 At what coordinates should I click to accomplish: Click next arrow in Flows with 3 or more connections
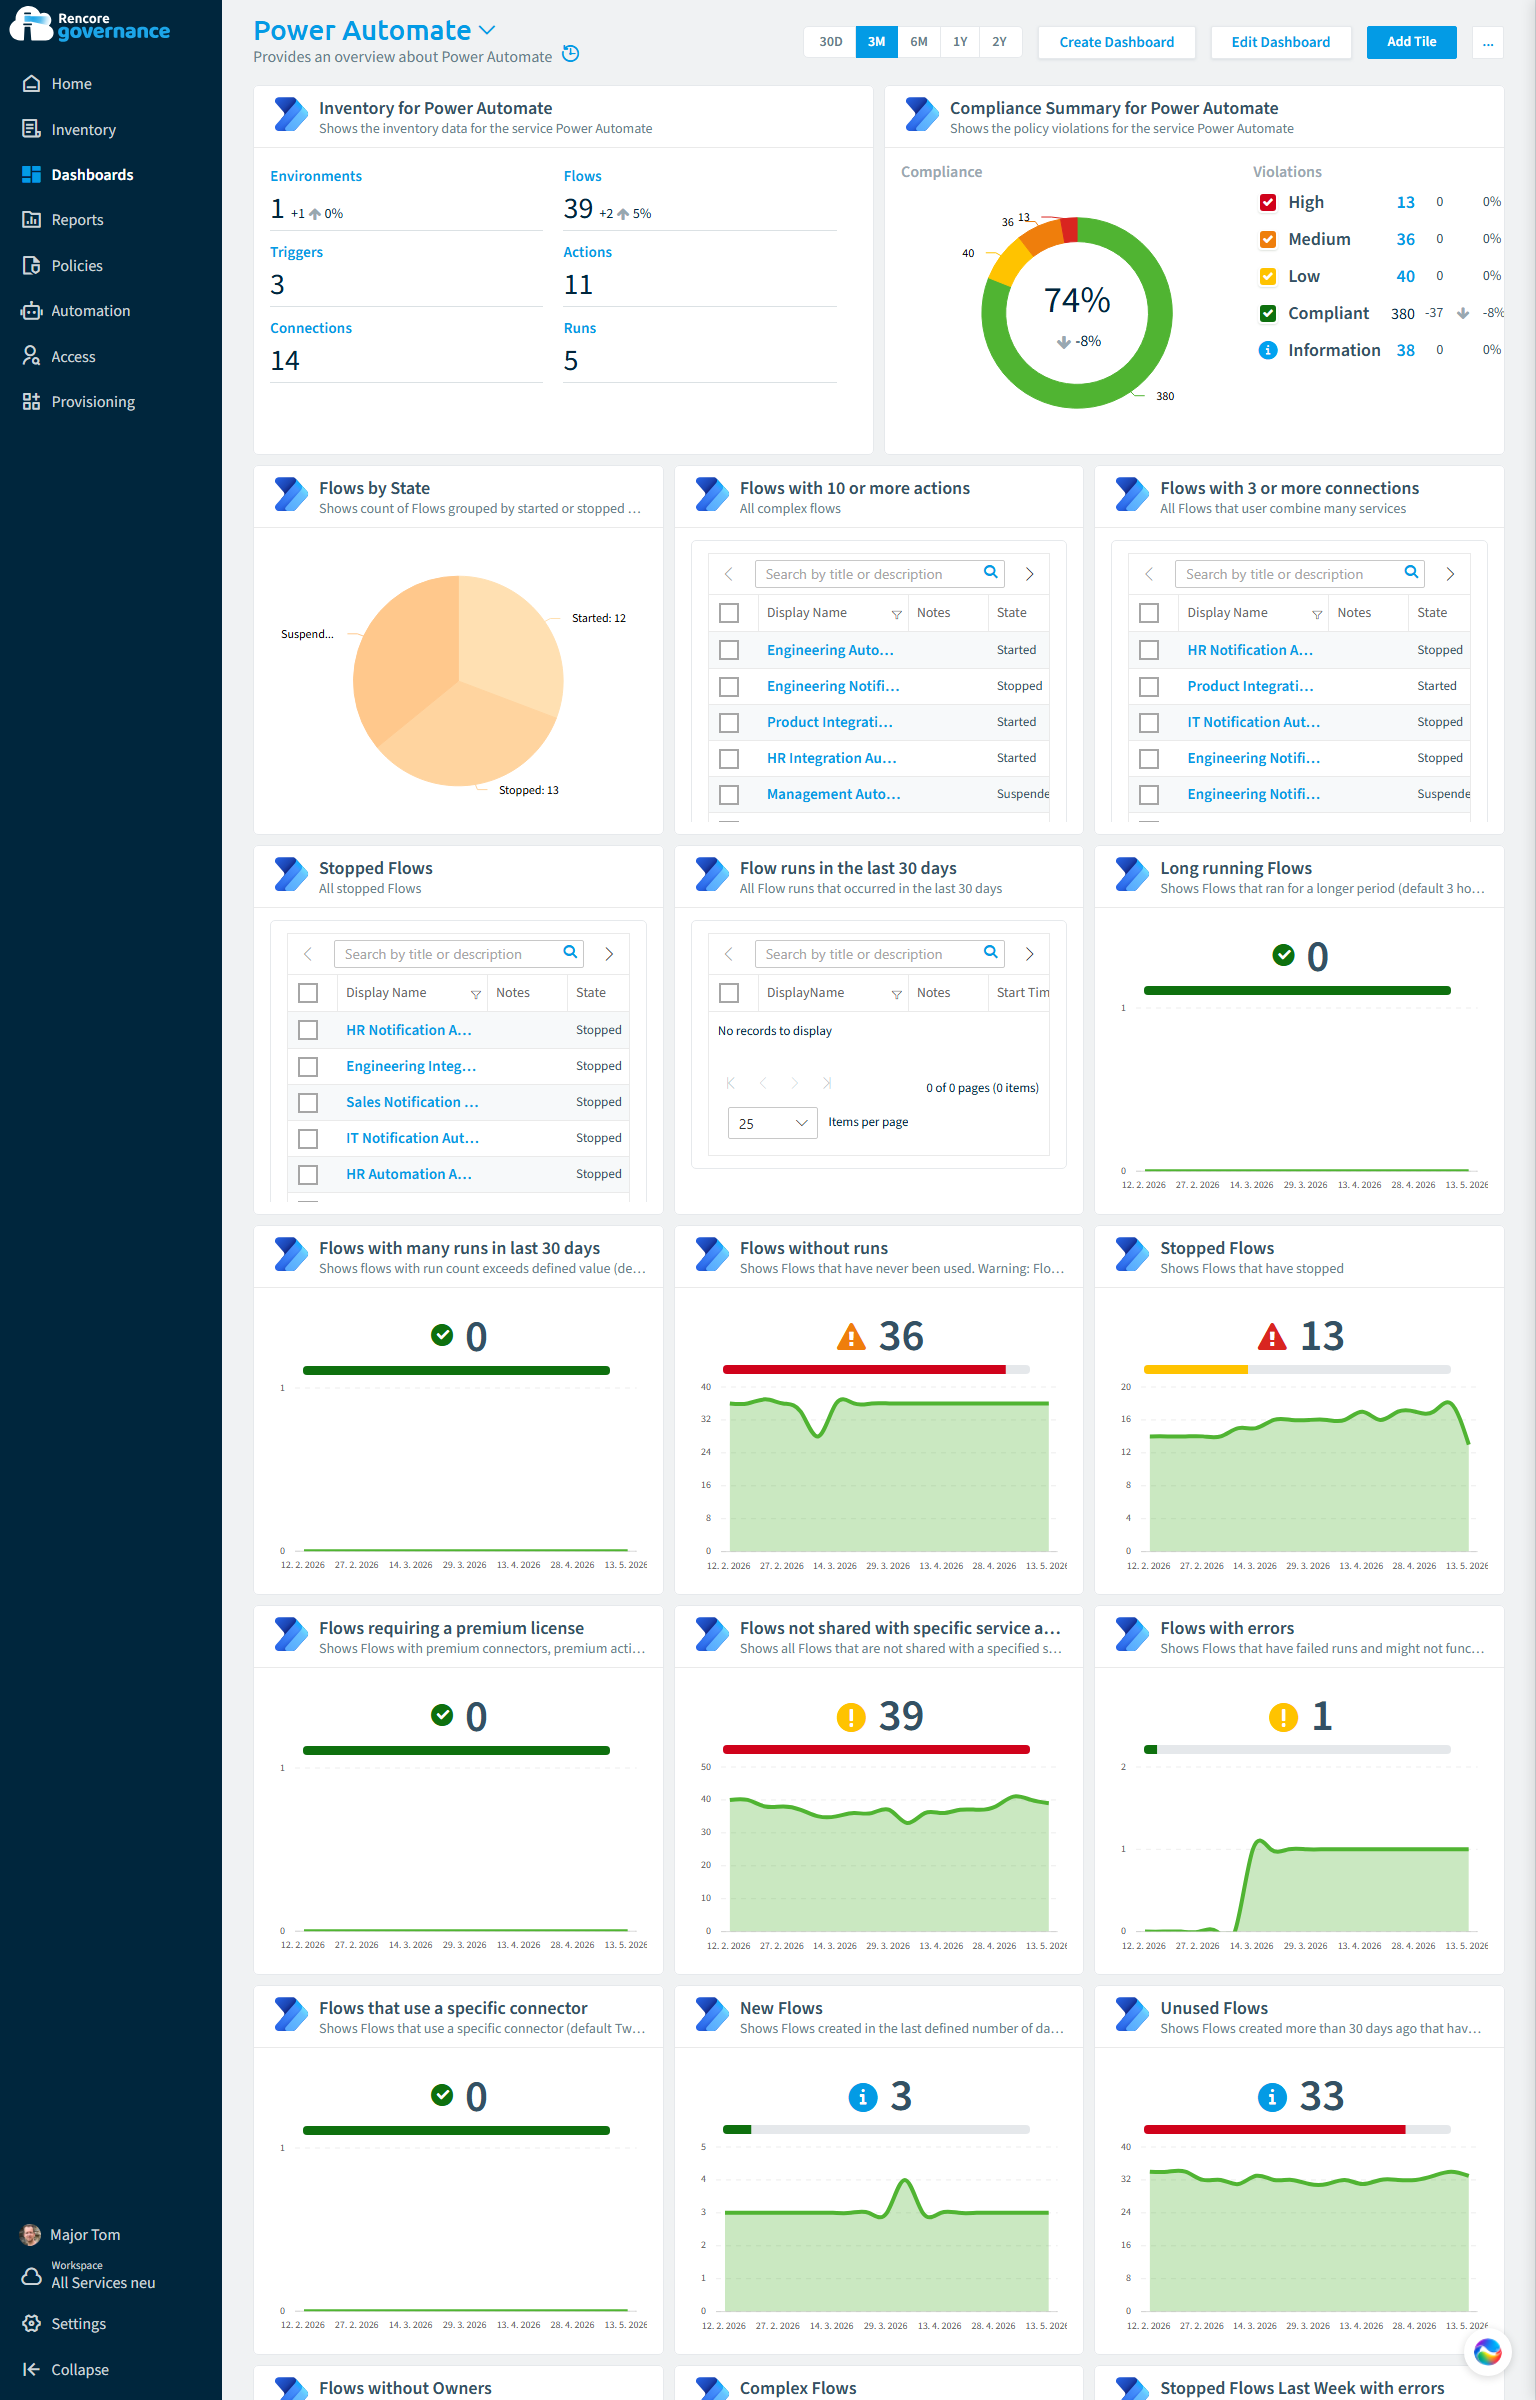[x=1450, y=574]
